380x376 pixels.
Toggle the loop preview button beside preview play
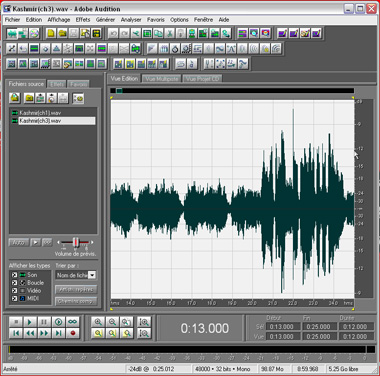[x=47, y=242]
